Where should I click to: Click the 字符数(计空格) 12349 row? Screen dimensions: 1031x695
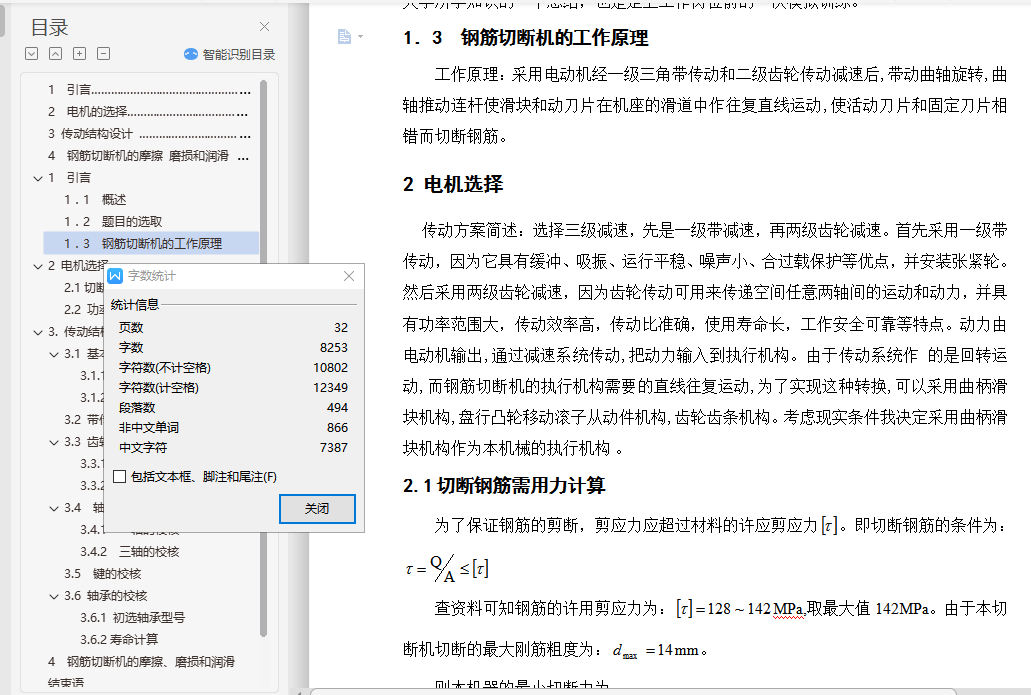(233, 387)
